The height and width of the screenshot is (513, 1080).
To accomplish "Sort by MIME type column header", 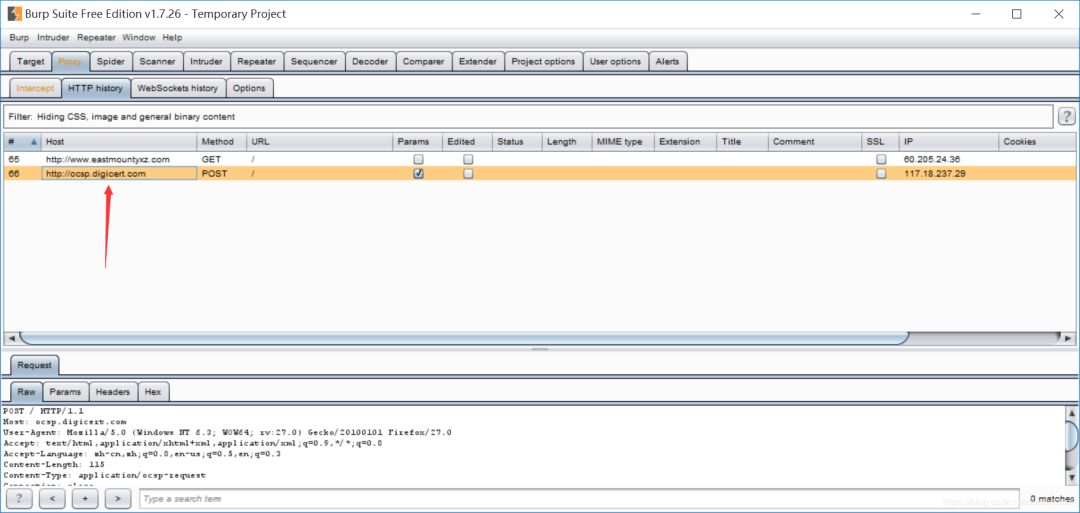I will pos(623,142).
